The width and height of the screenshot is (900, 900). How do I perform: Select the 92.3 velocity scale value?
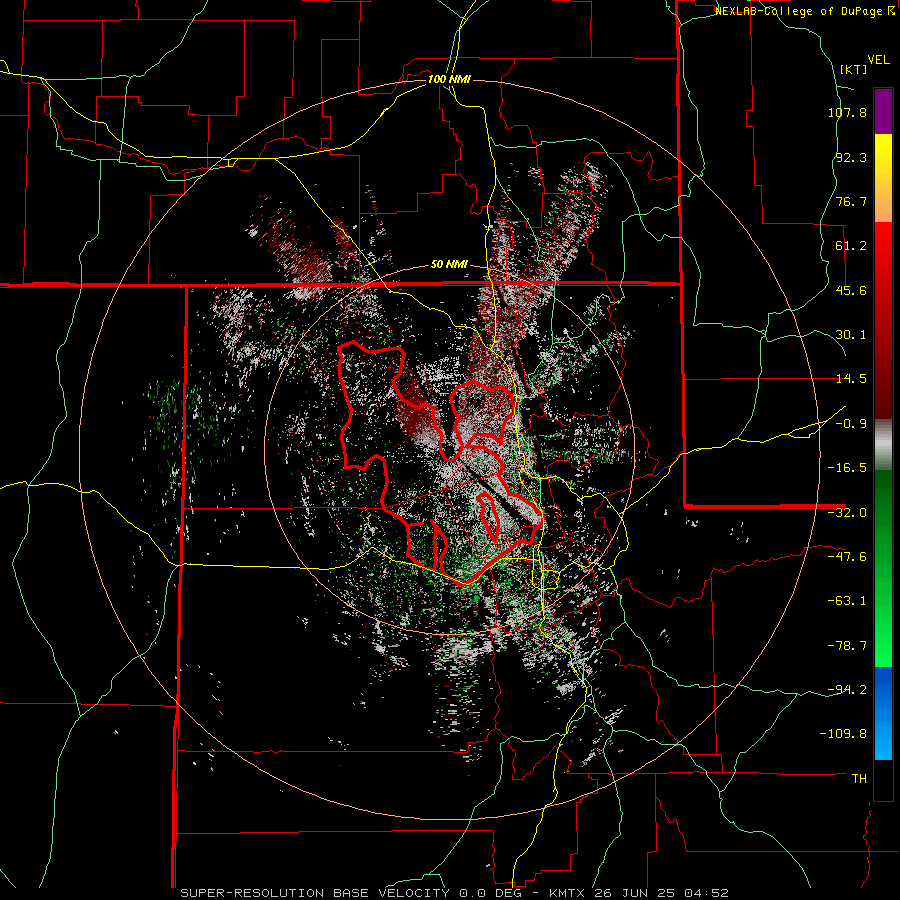tap(851, 157)
